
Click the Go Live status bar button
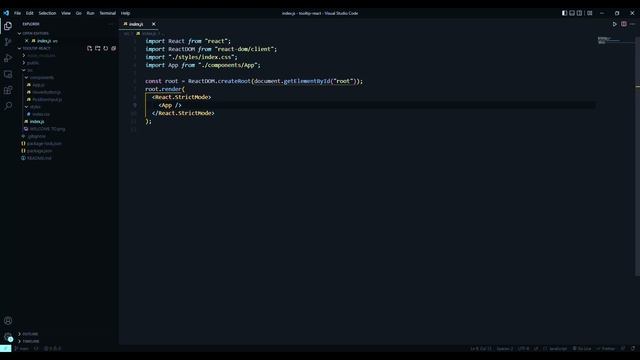coord(582,349)
